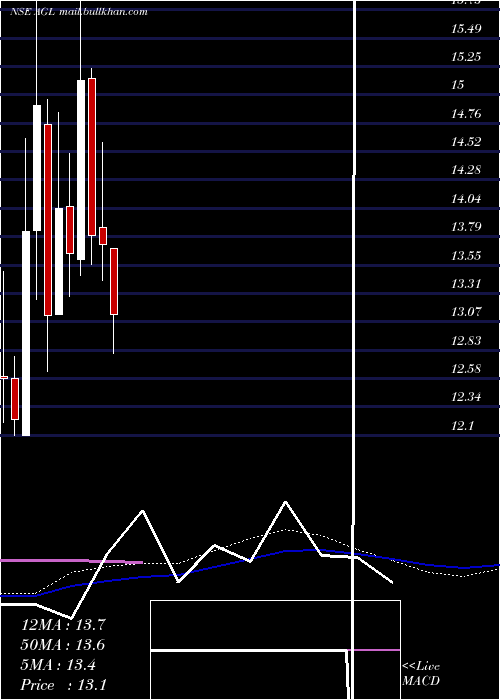Click the 15 price axis label
The image size is (500, 700).
coord(458,85)
